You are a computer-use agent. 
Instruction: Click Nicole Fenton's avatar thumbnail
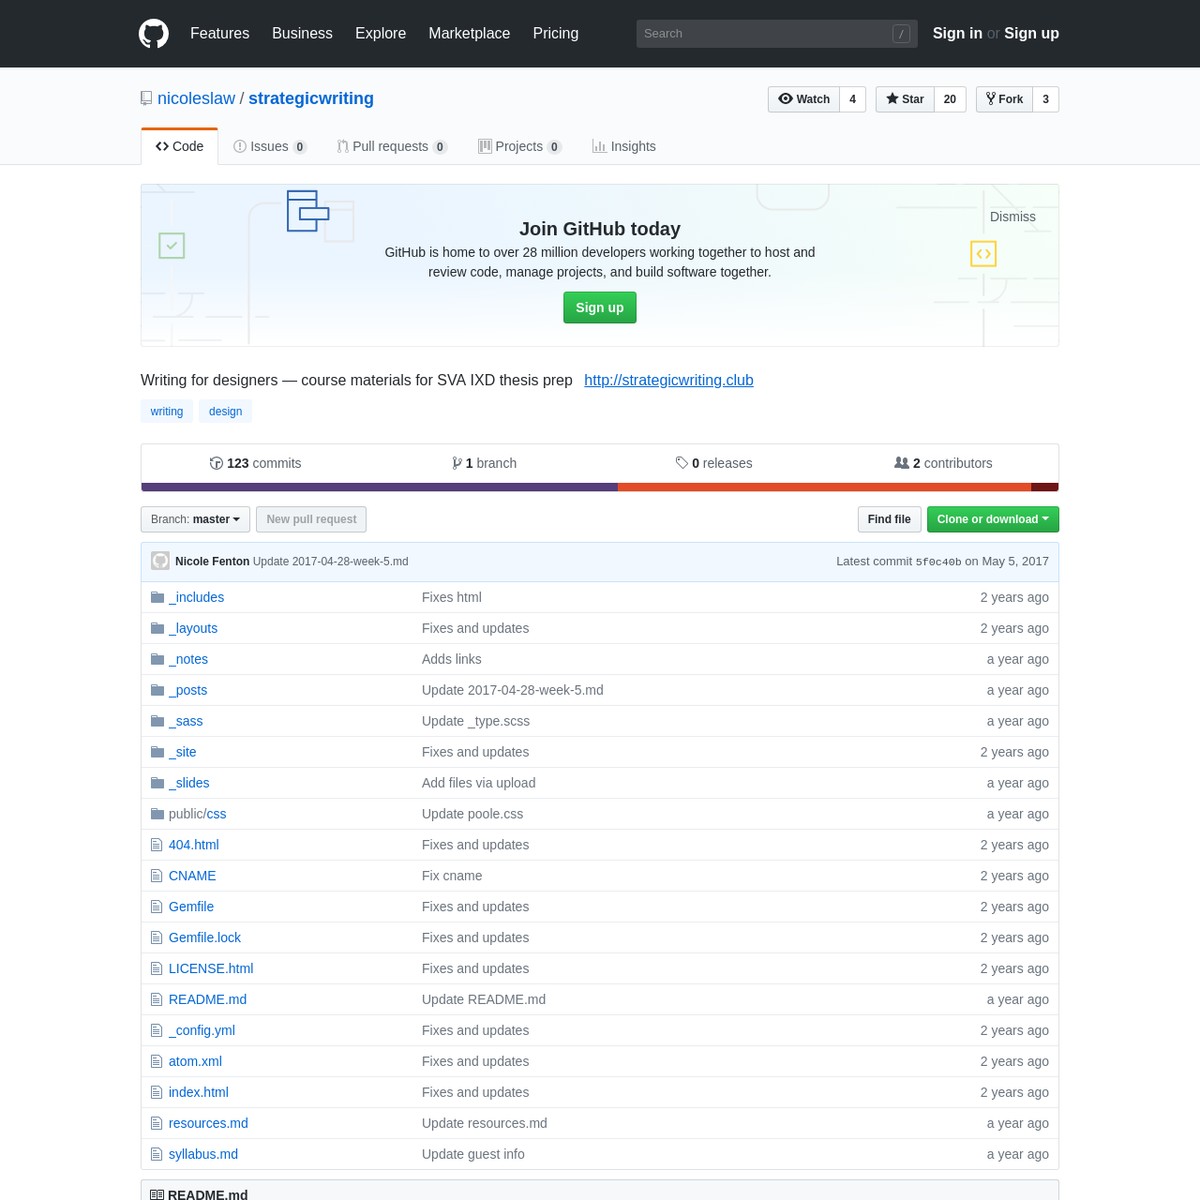160,561
